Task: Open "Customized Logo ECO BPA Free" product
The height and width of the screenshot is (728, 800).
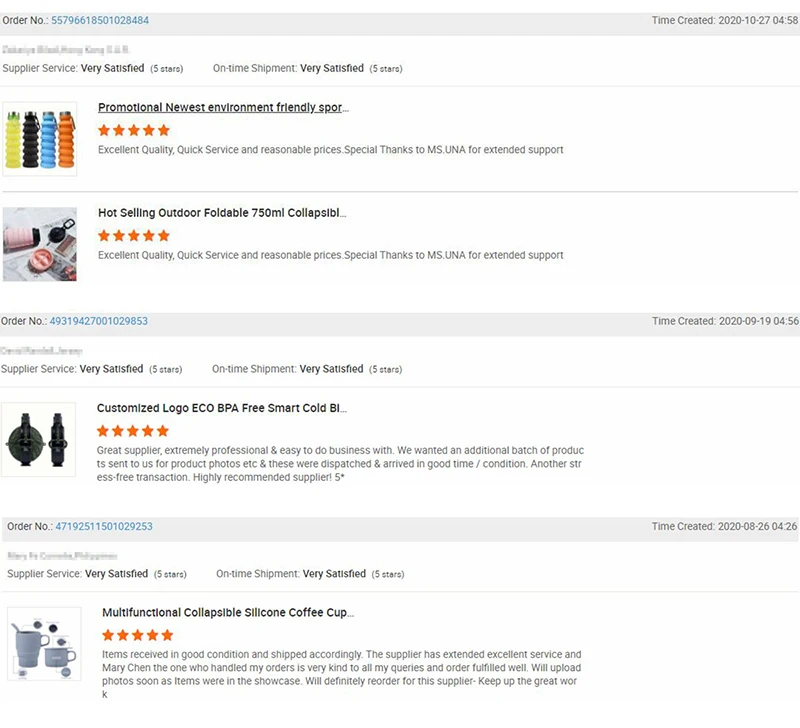Action: tap(222, 408)
